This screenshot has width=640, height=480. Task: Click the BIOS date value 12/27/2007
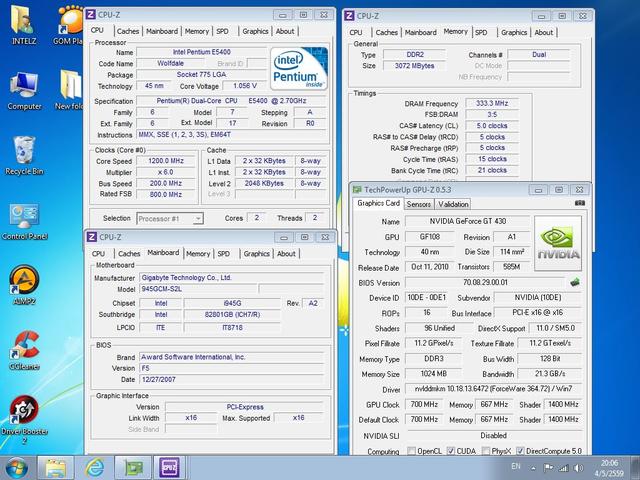click(x=231, y=379)
